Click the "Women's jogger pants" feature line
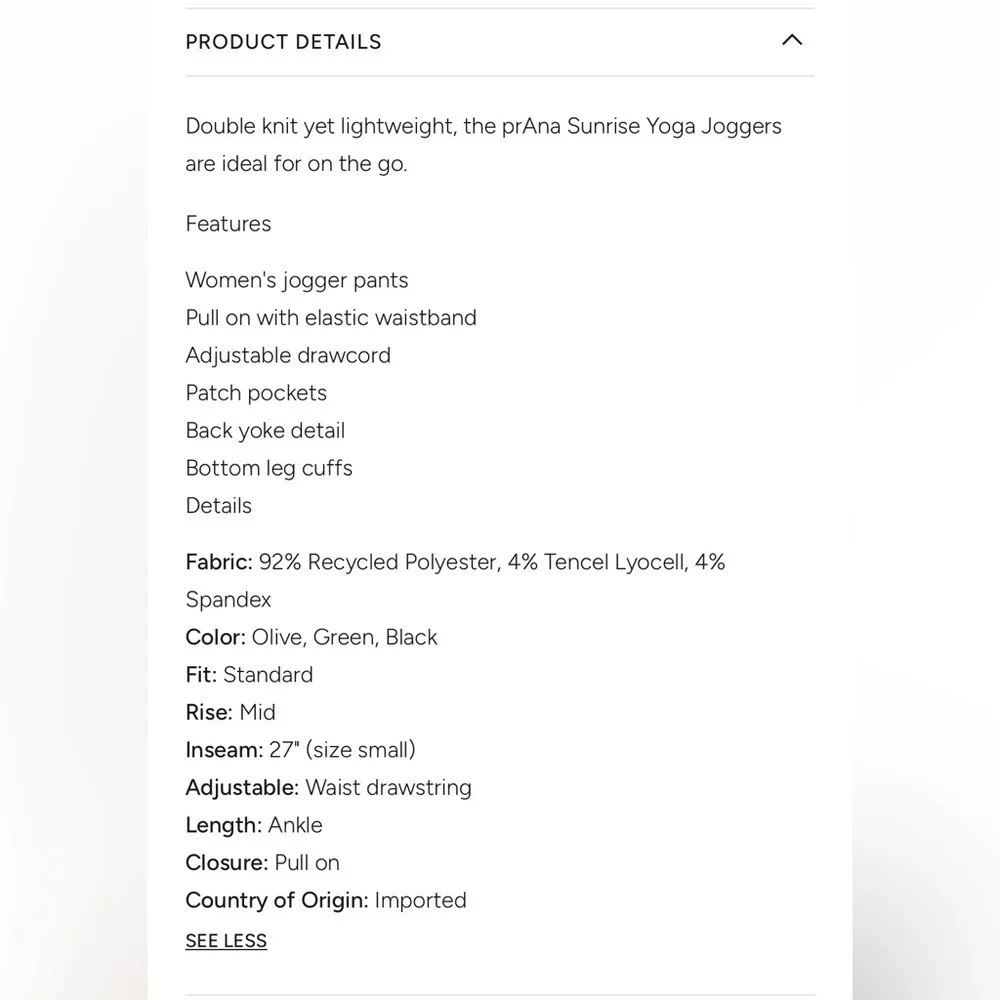The image size is (1000, 1000). point(297,281)
